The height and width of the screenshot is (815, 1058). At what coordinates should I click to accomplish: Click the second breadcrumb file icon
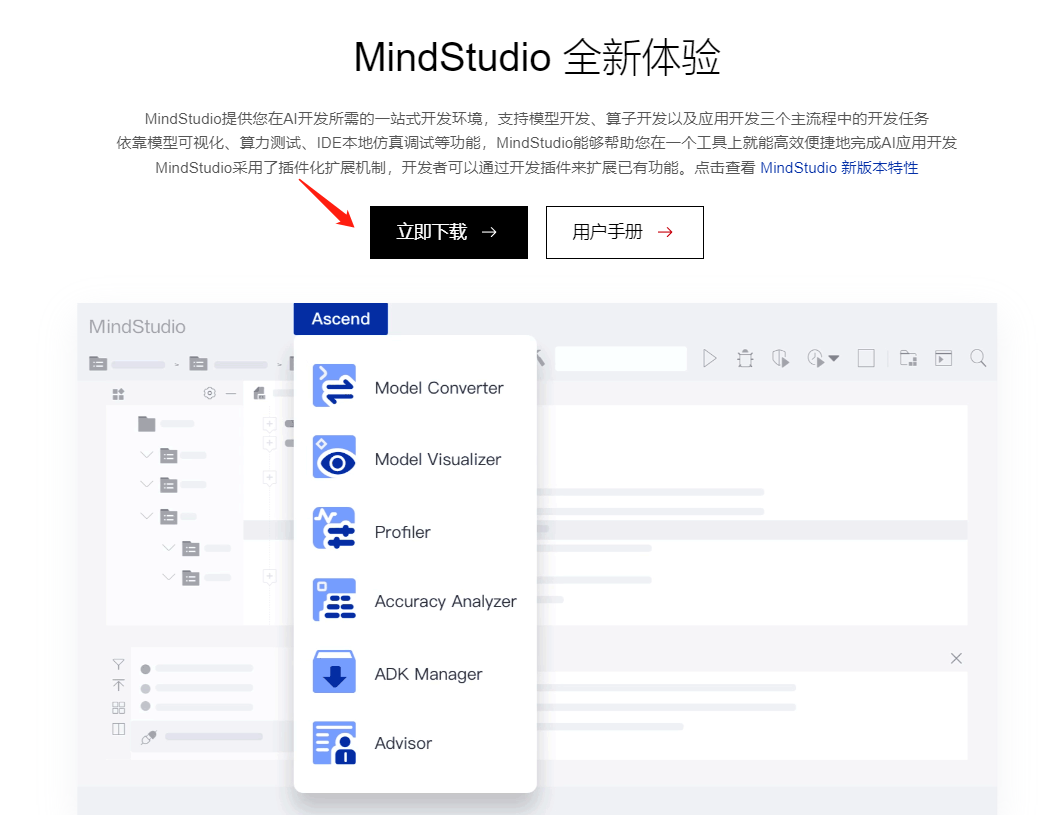click(198, 364)
